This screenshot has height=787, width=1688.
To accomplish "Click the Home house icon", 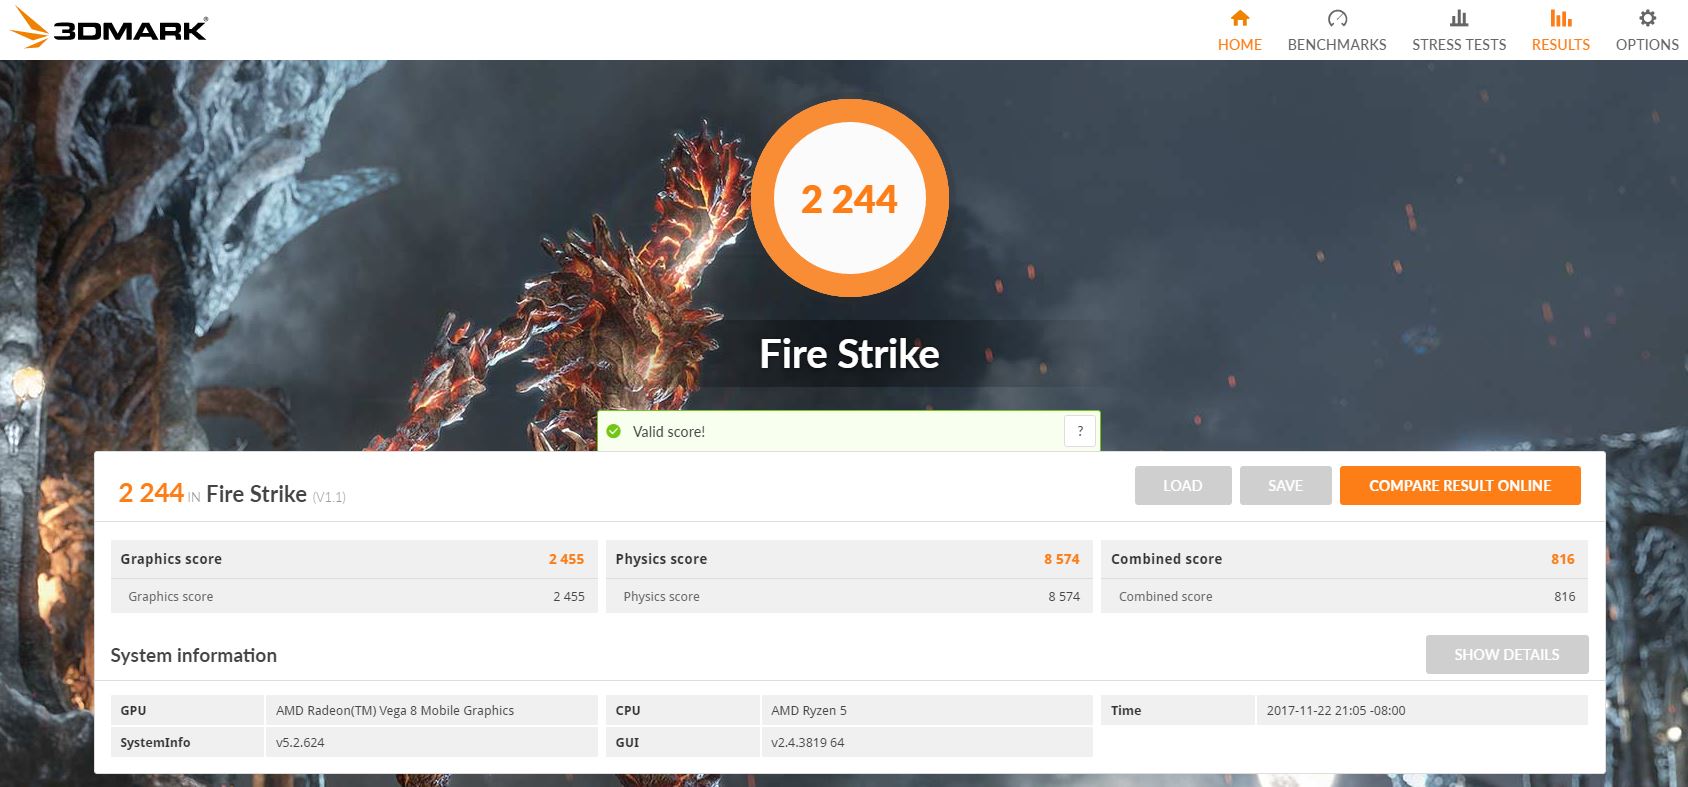I will click(1239, 18).
